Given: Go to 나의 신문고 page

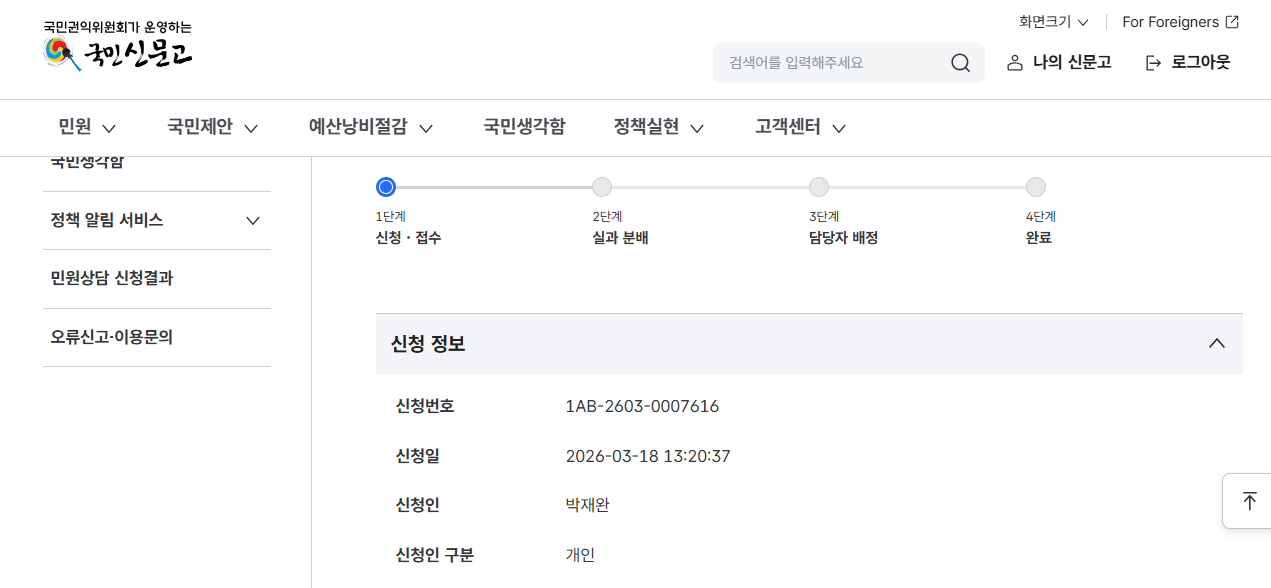Looking at the screenshot, I should click(1071, 63).
